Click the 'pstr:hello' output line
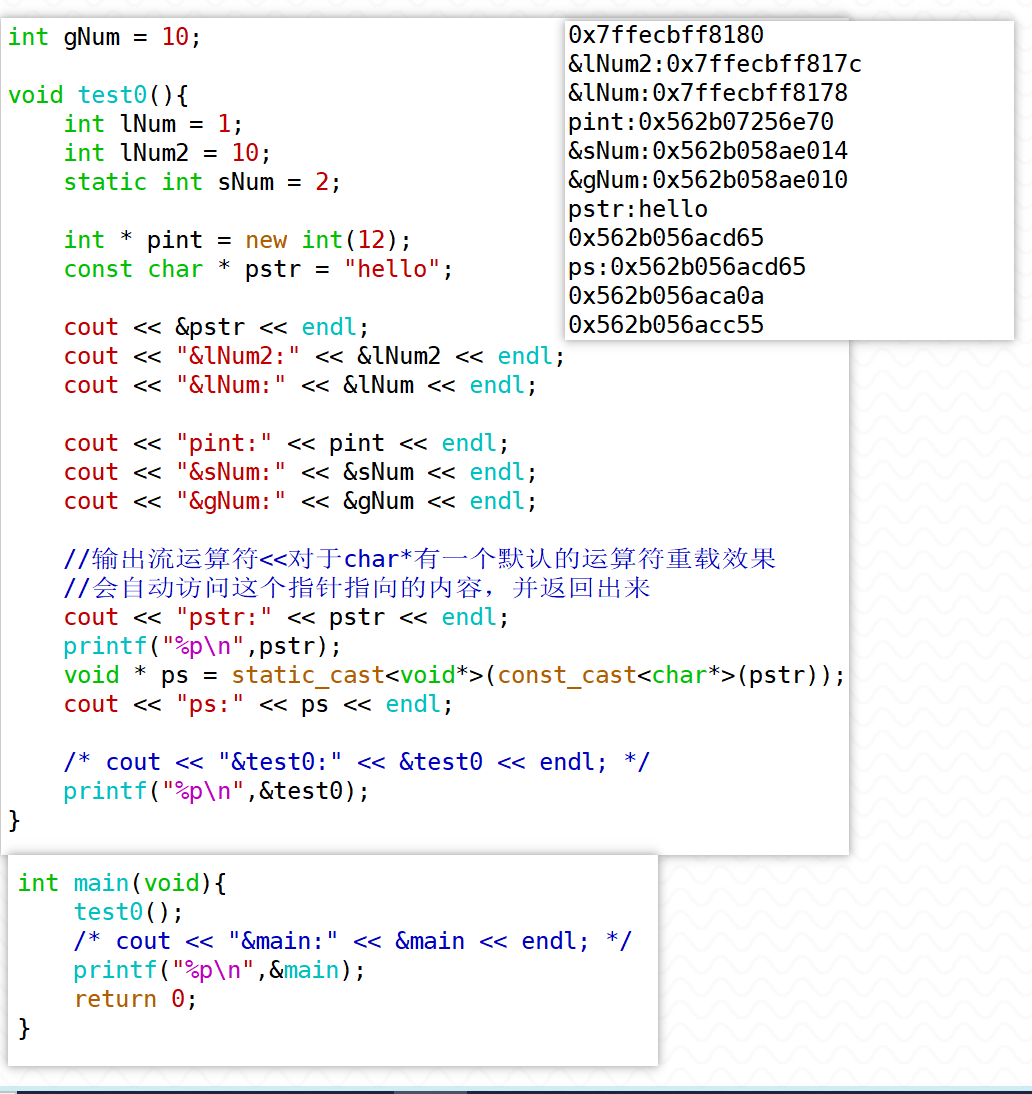1032x1094 pixels. pos(638,209)
